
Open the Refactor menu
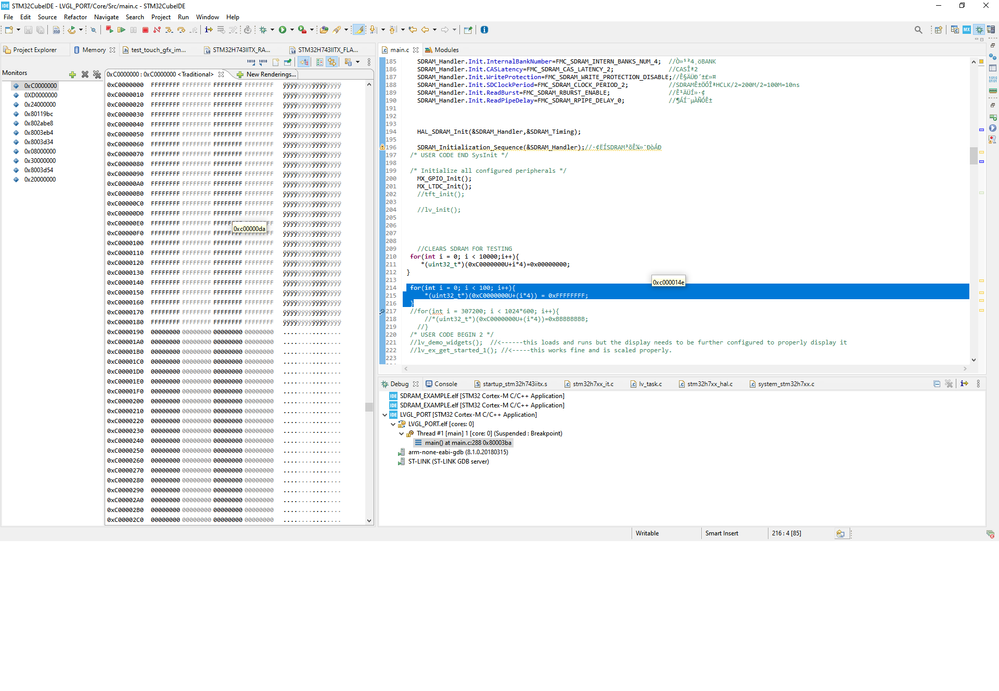click(x=75, y=17)
